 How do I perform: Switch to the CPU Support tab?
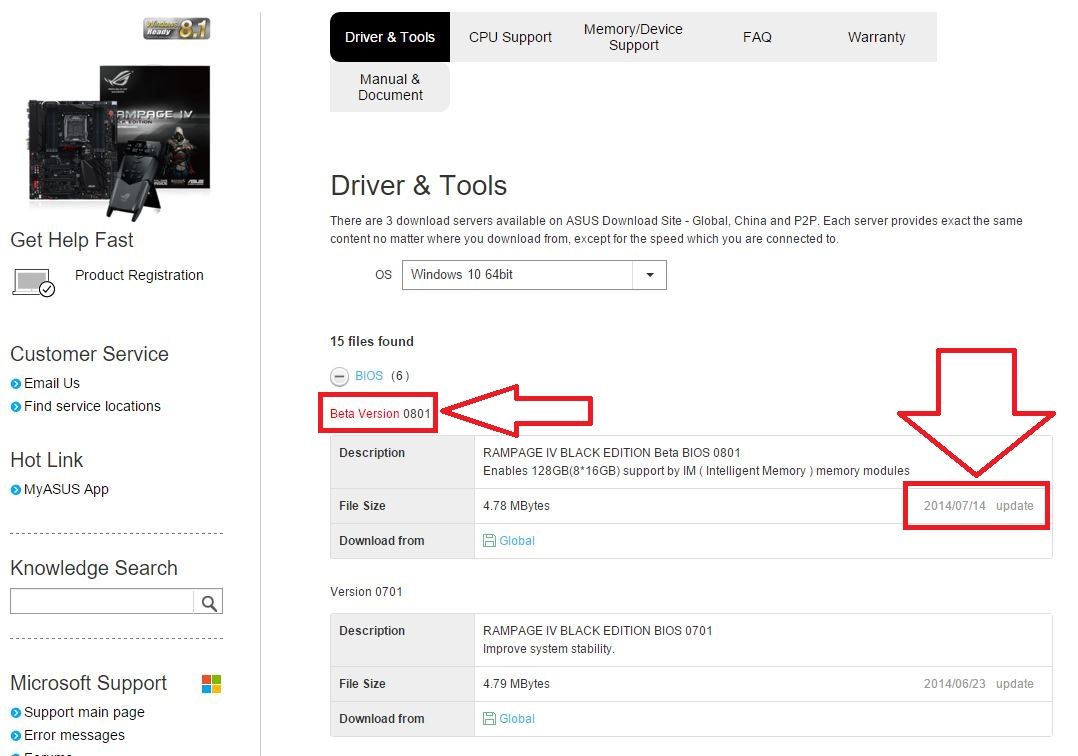tap(510, 37)
